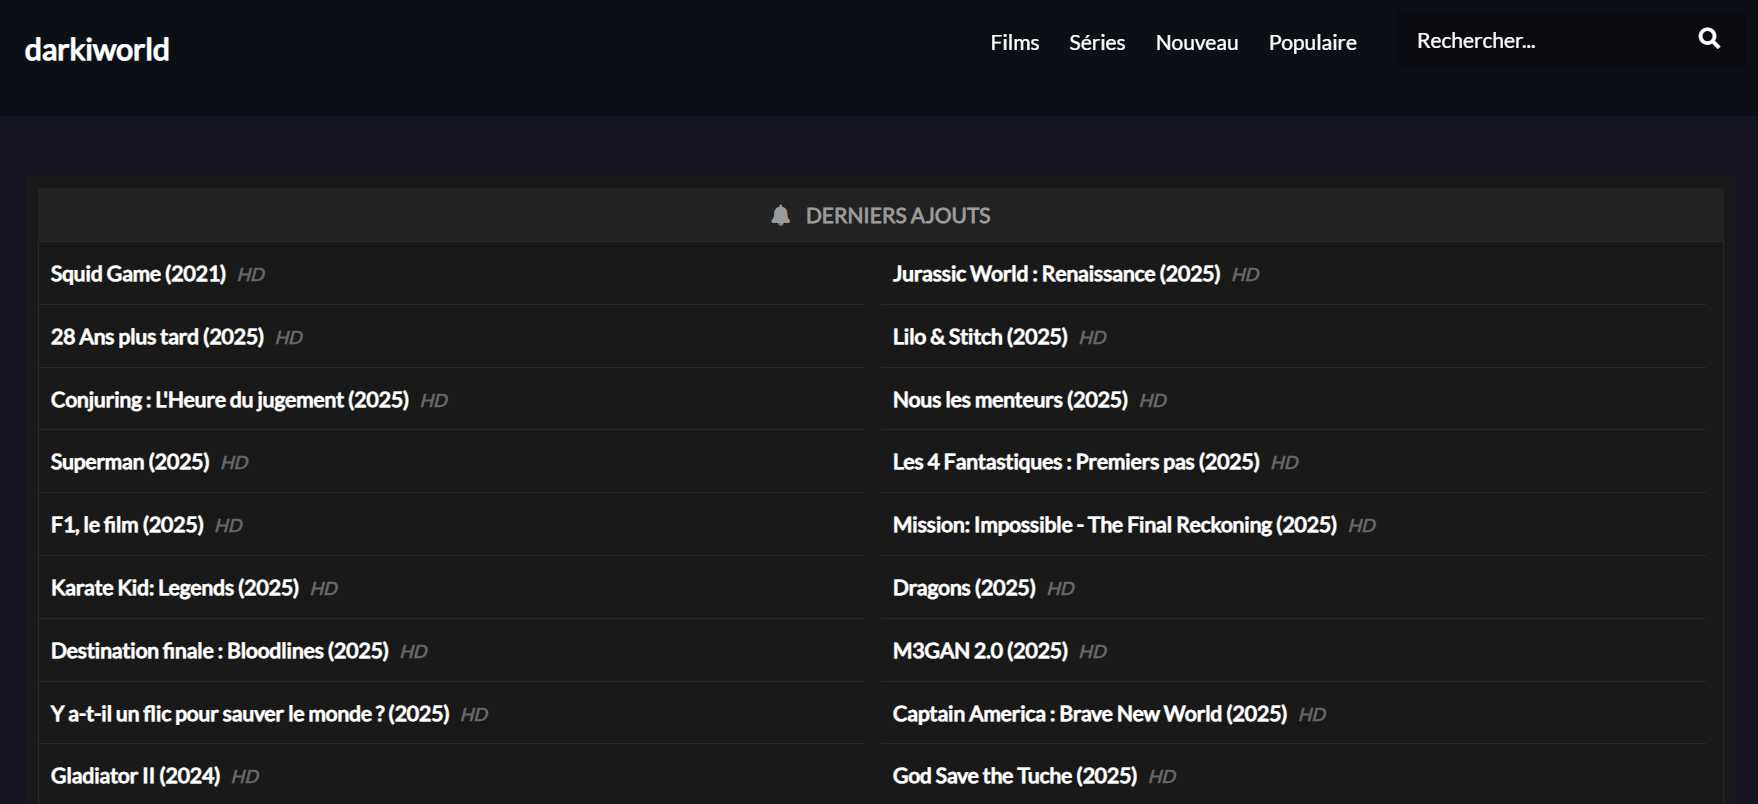Open the darkiworld home logo

[x=97, y=49]
